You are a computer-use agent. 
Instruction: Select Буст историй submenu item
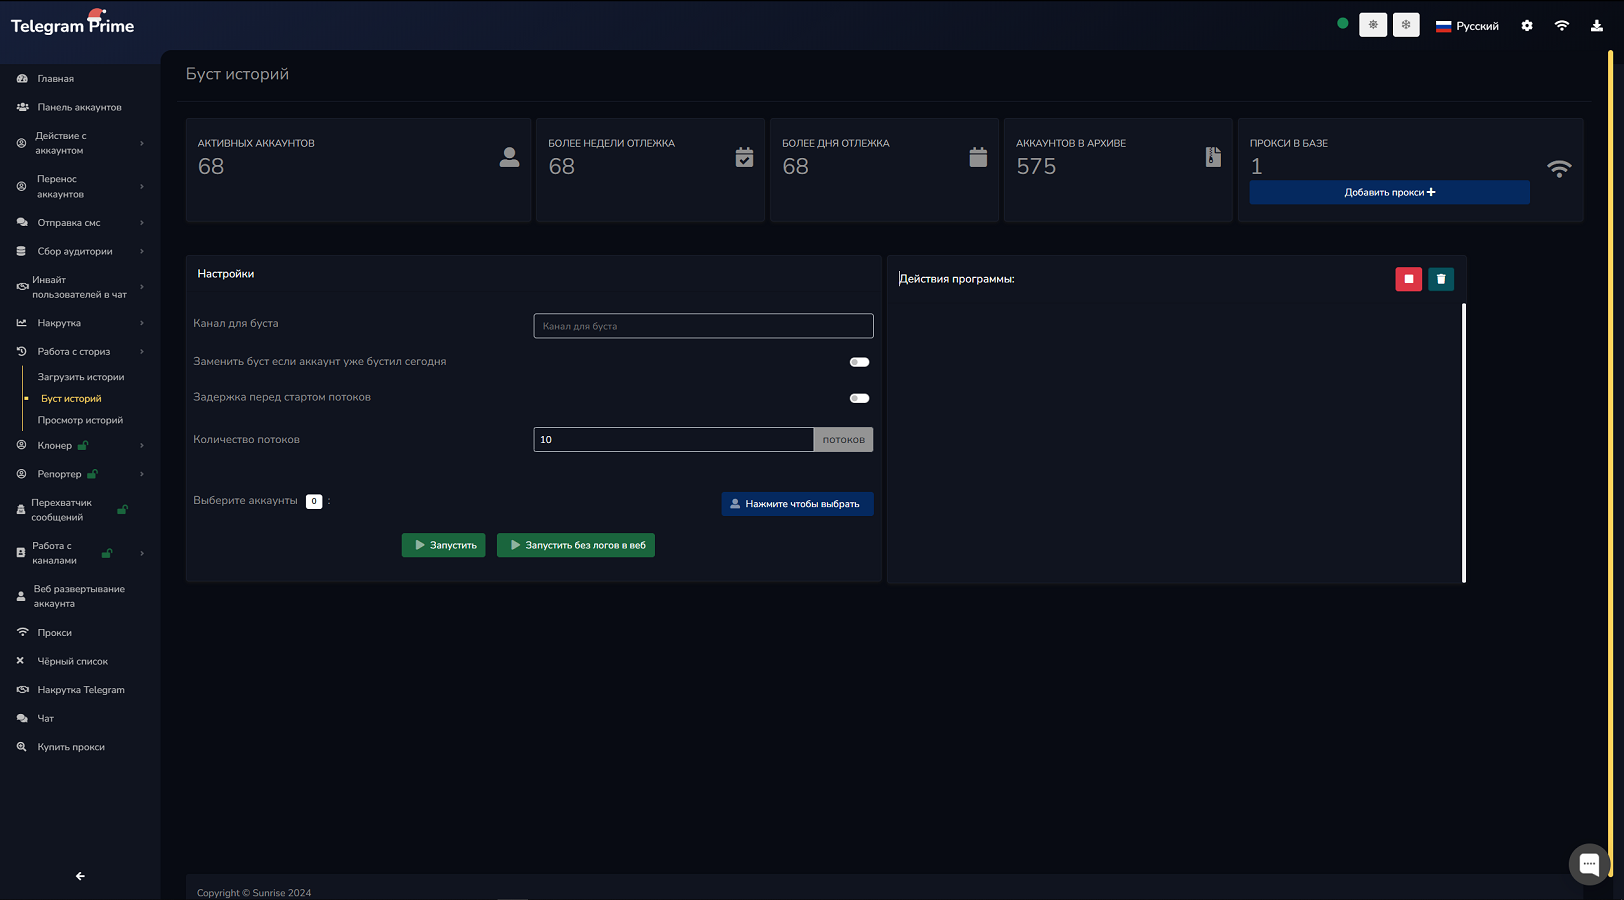coord(71,398)
